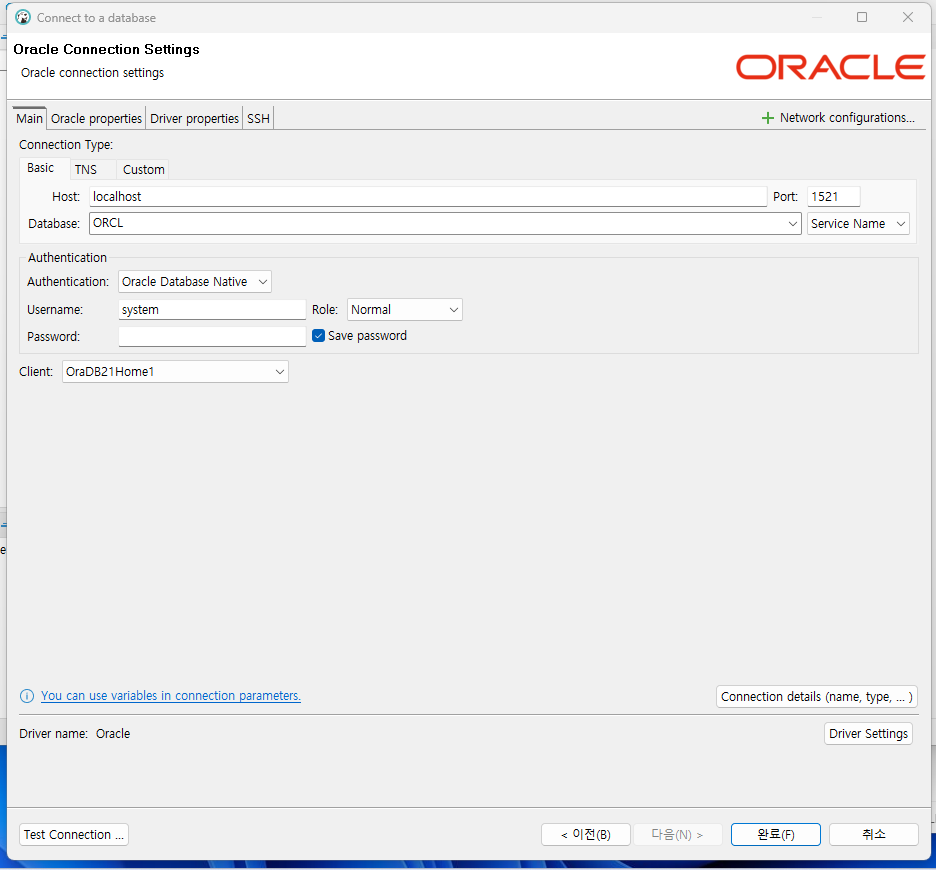Click the Oracle logo
Screen dimensions: 936x870
pyautogui.click(x=830, y=67)
